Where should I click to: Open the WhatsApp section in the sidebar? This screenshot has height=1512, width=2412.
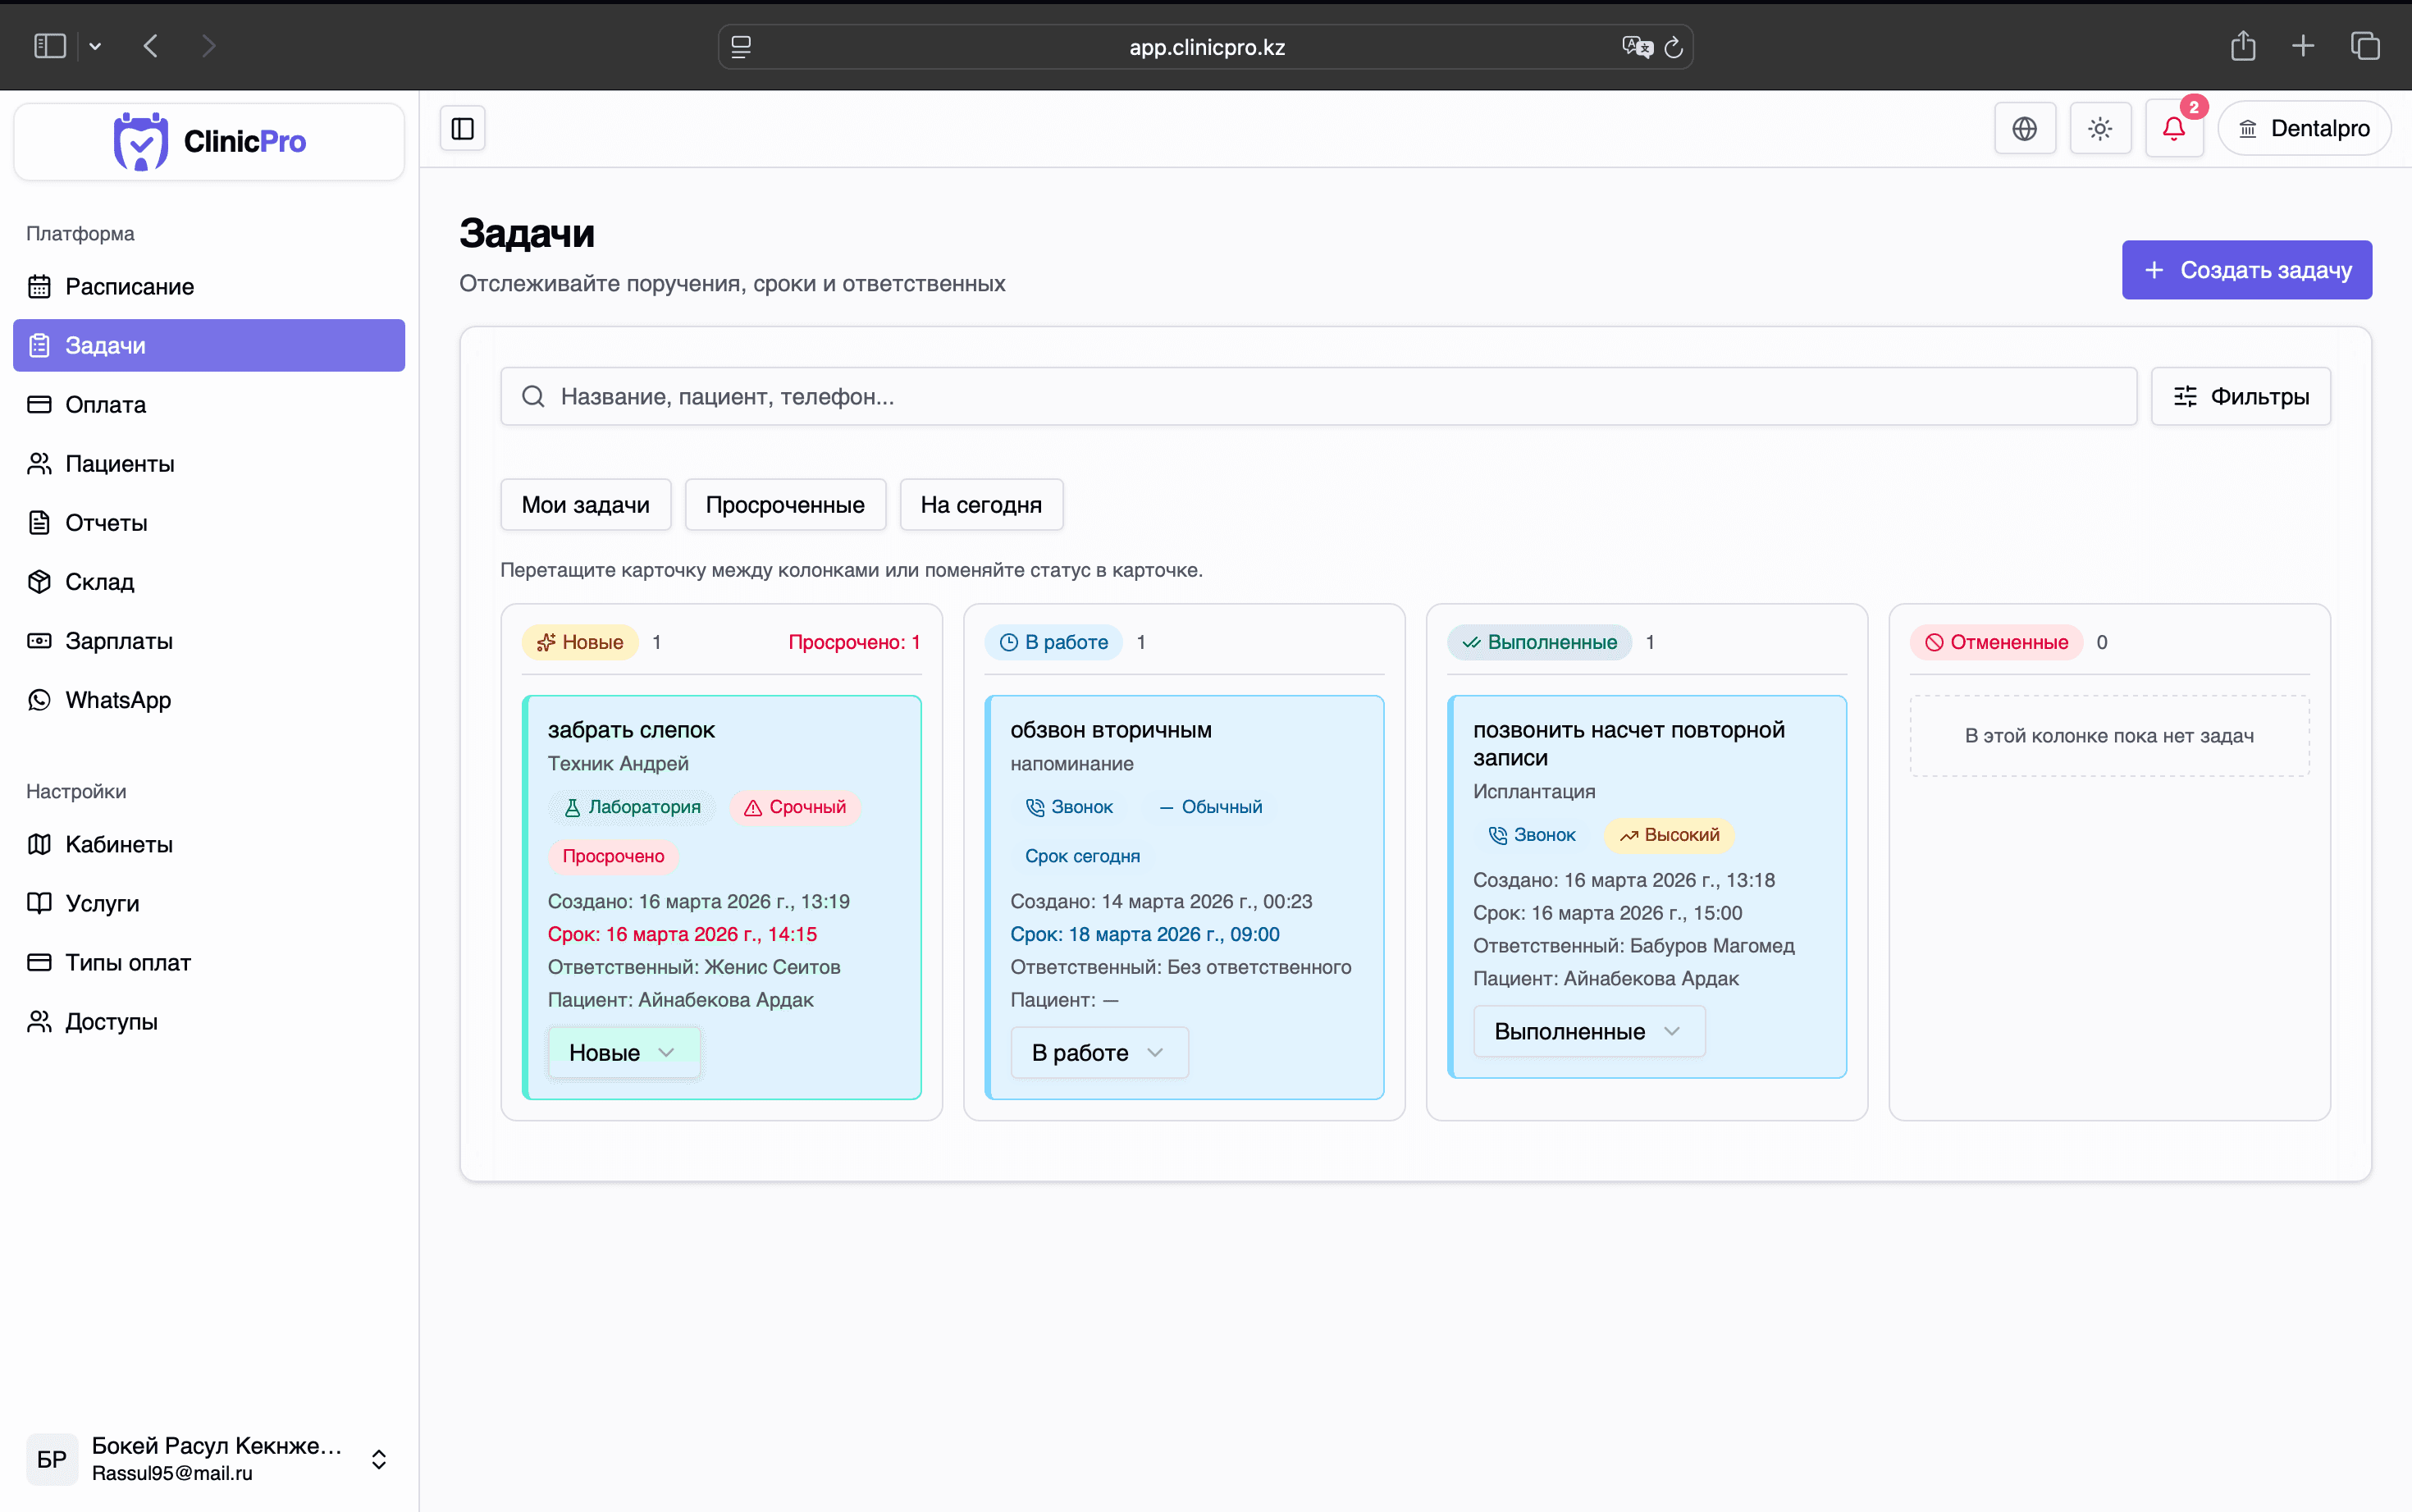pos(117,699)
